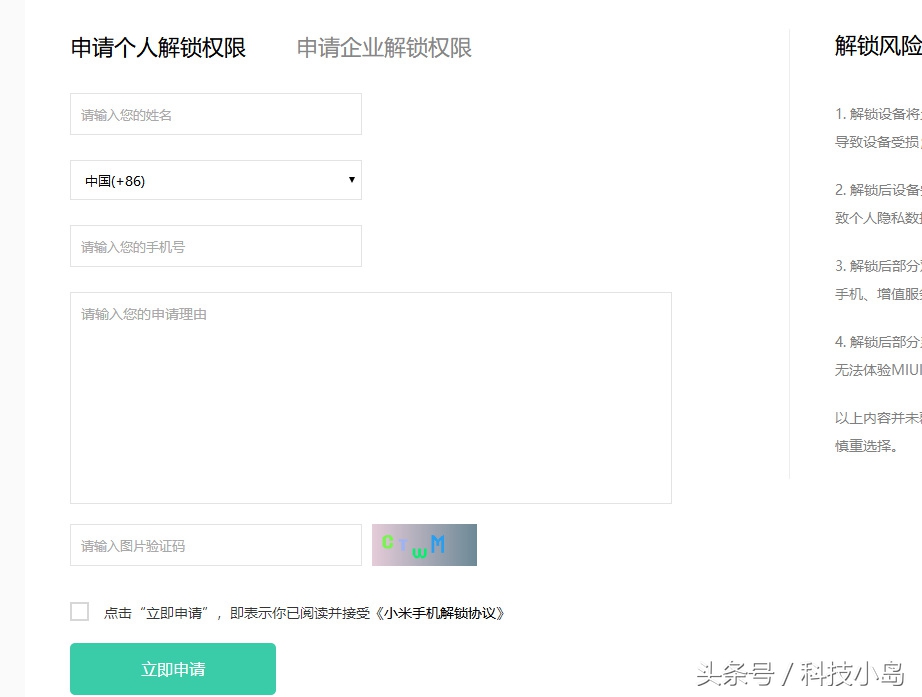The width and height of the screenshot is (922, 697).
Task: Click the 请输入您的姓名 name field
Action: click(215, 114)
